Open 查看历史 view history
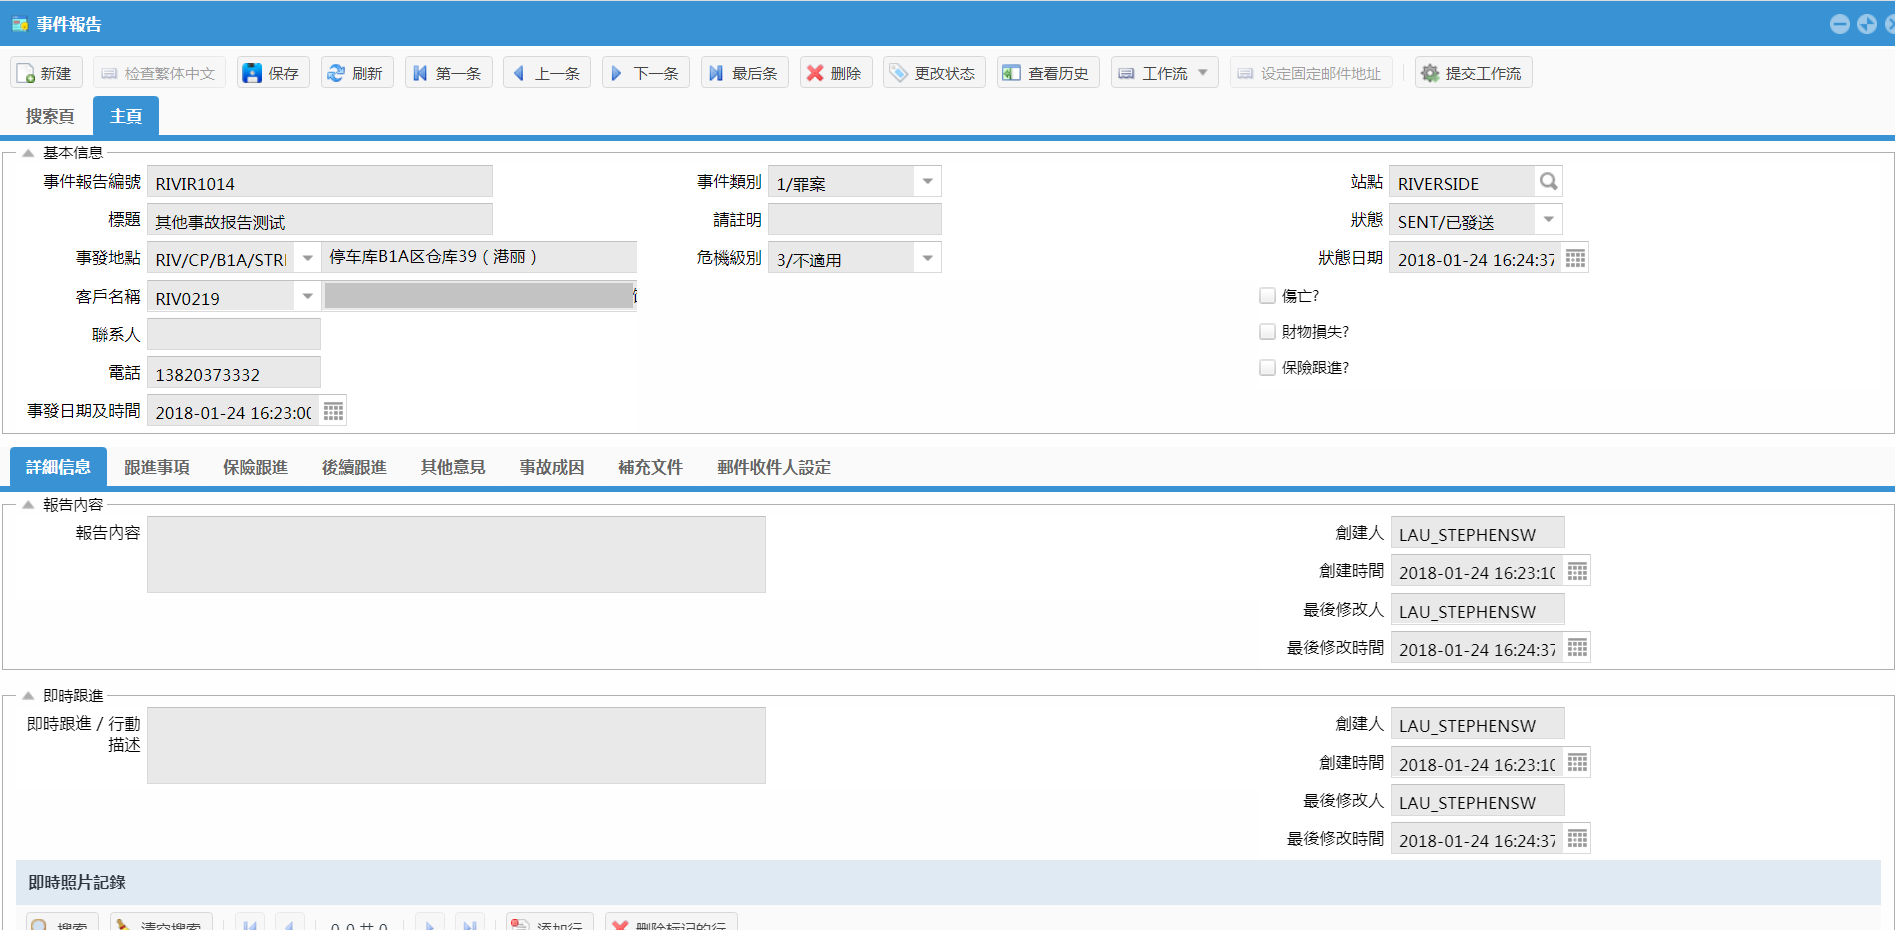Image resolution: width=1895 pixels, height=930 pixels. click(x=1048, y=73)
